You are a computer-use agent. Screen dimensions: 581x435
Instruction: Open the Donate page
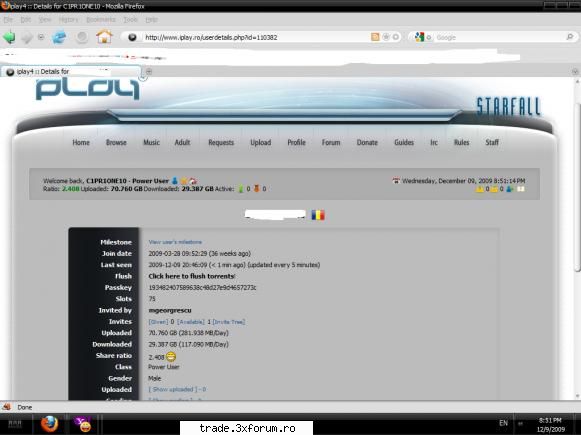(x=367, y=142)
